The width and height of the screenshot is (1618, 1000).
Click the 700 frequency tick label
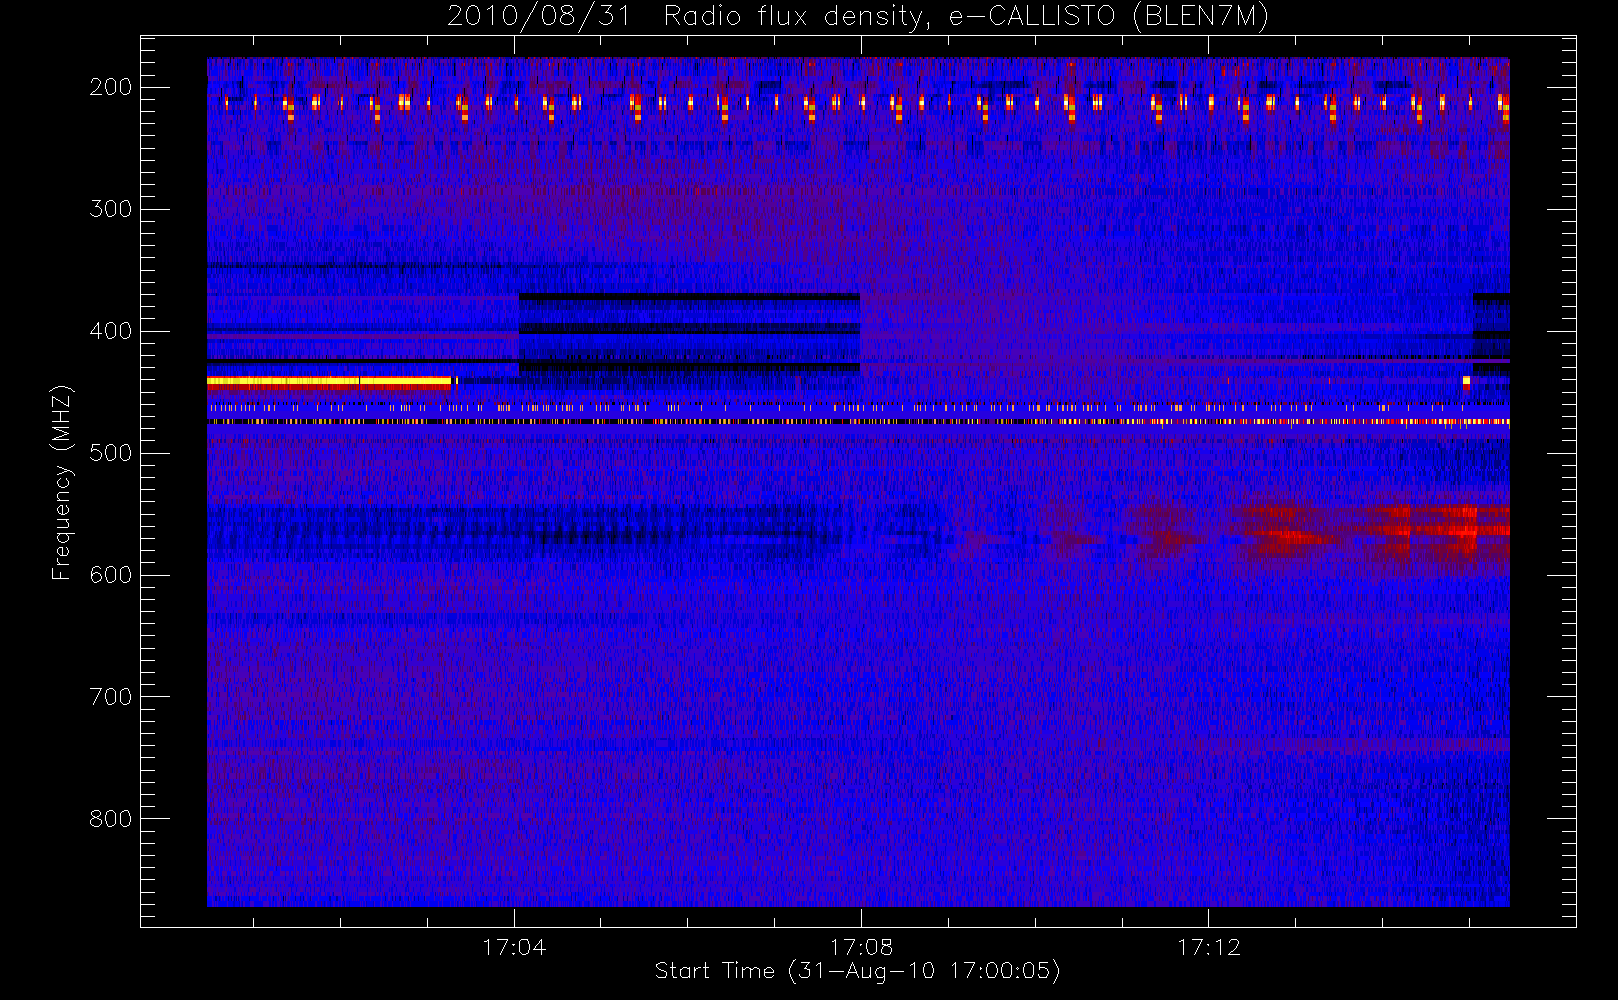[x=110, y=697]
